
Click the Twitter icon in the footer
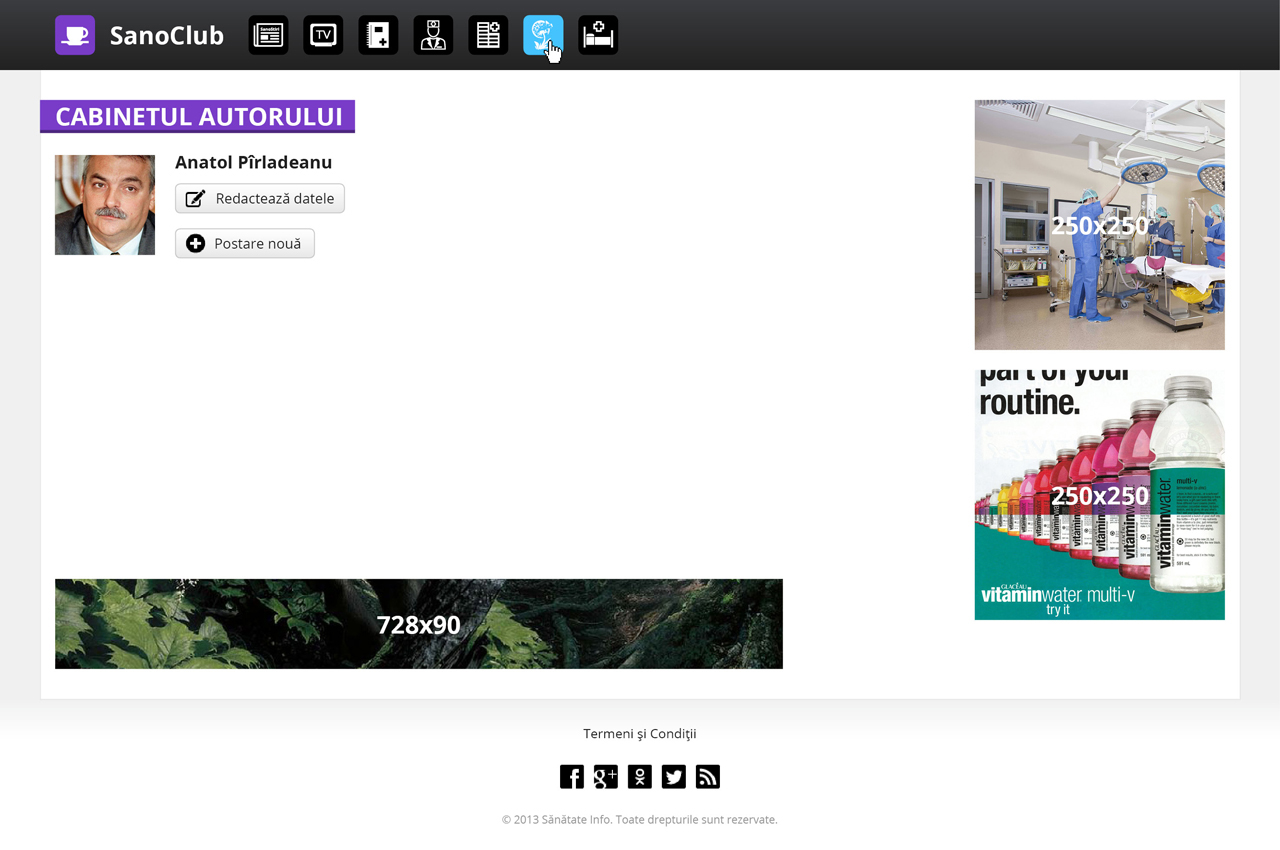click(x=674, y=777)
